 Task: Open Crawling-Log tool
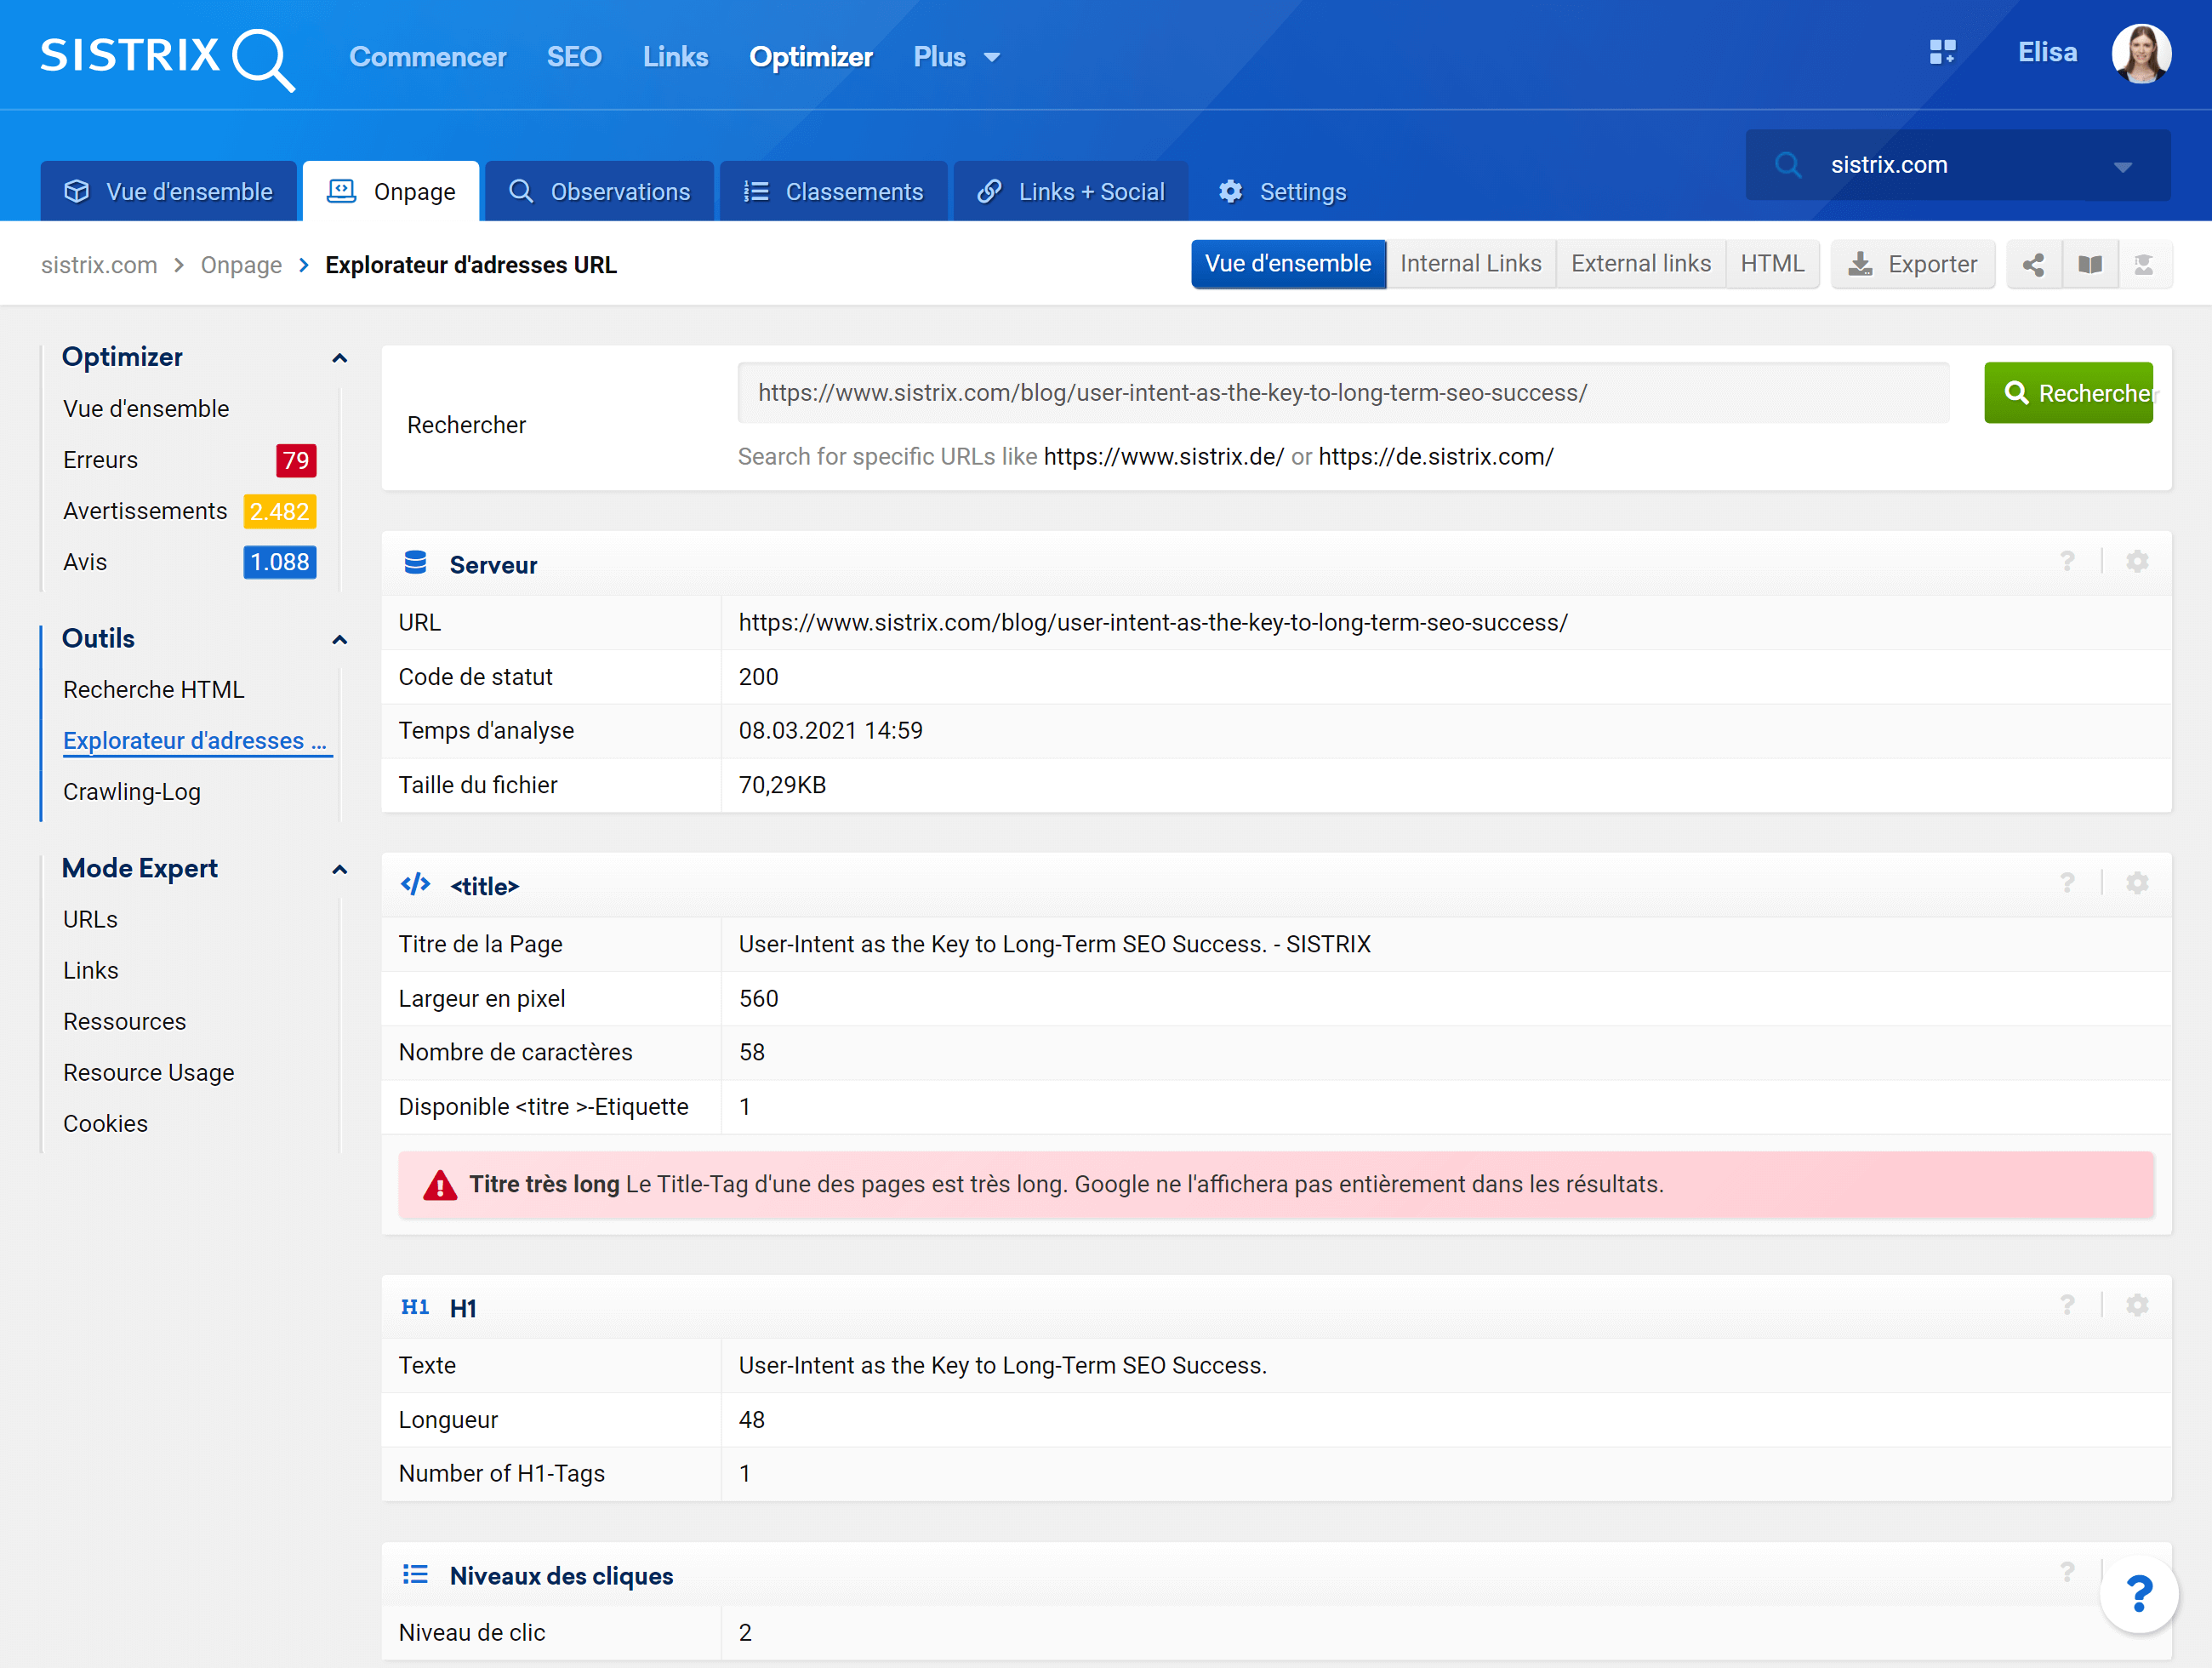click(x=131, y=792)
